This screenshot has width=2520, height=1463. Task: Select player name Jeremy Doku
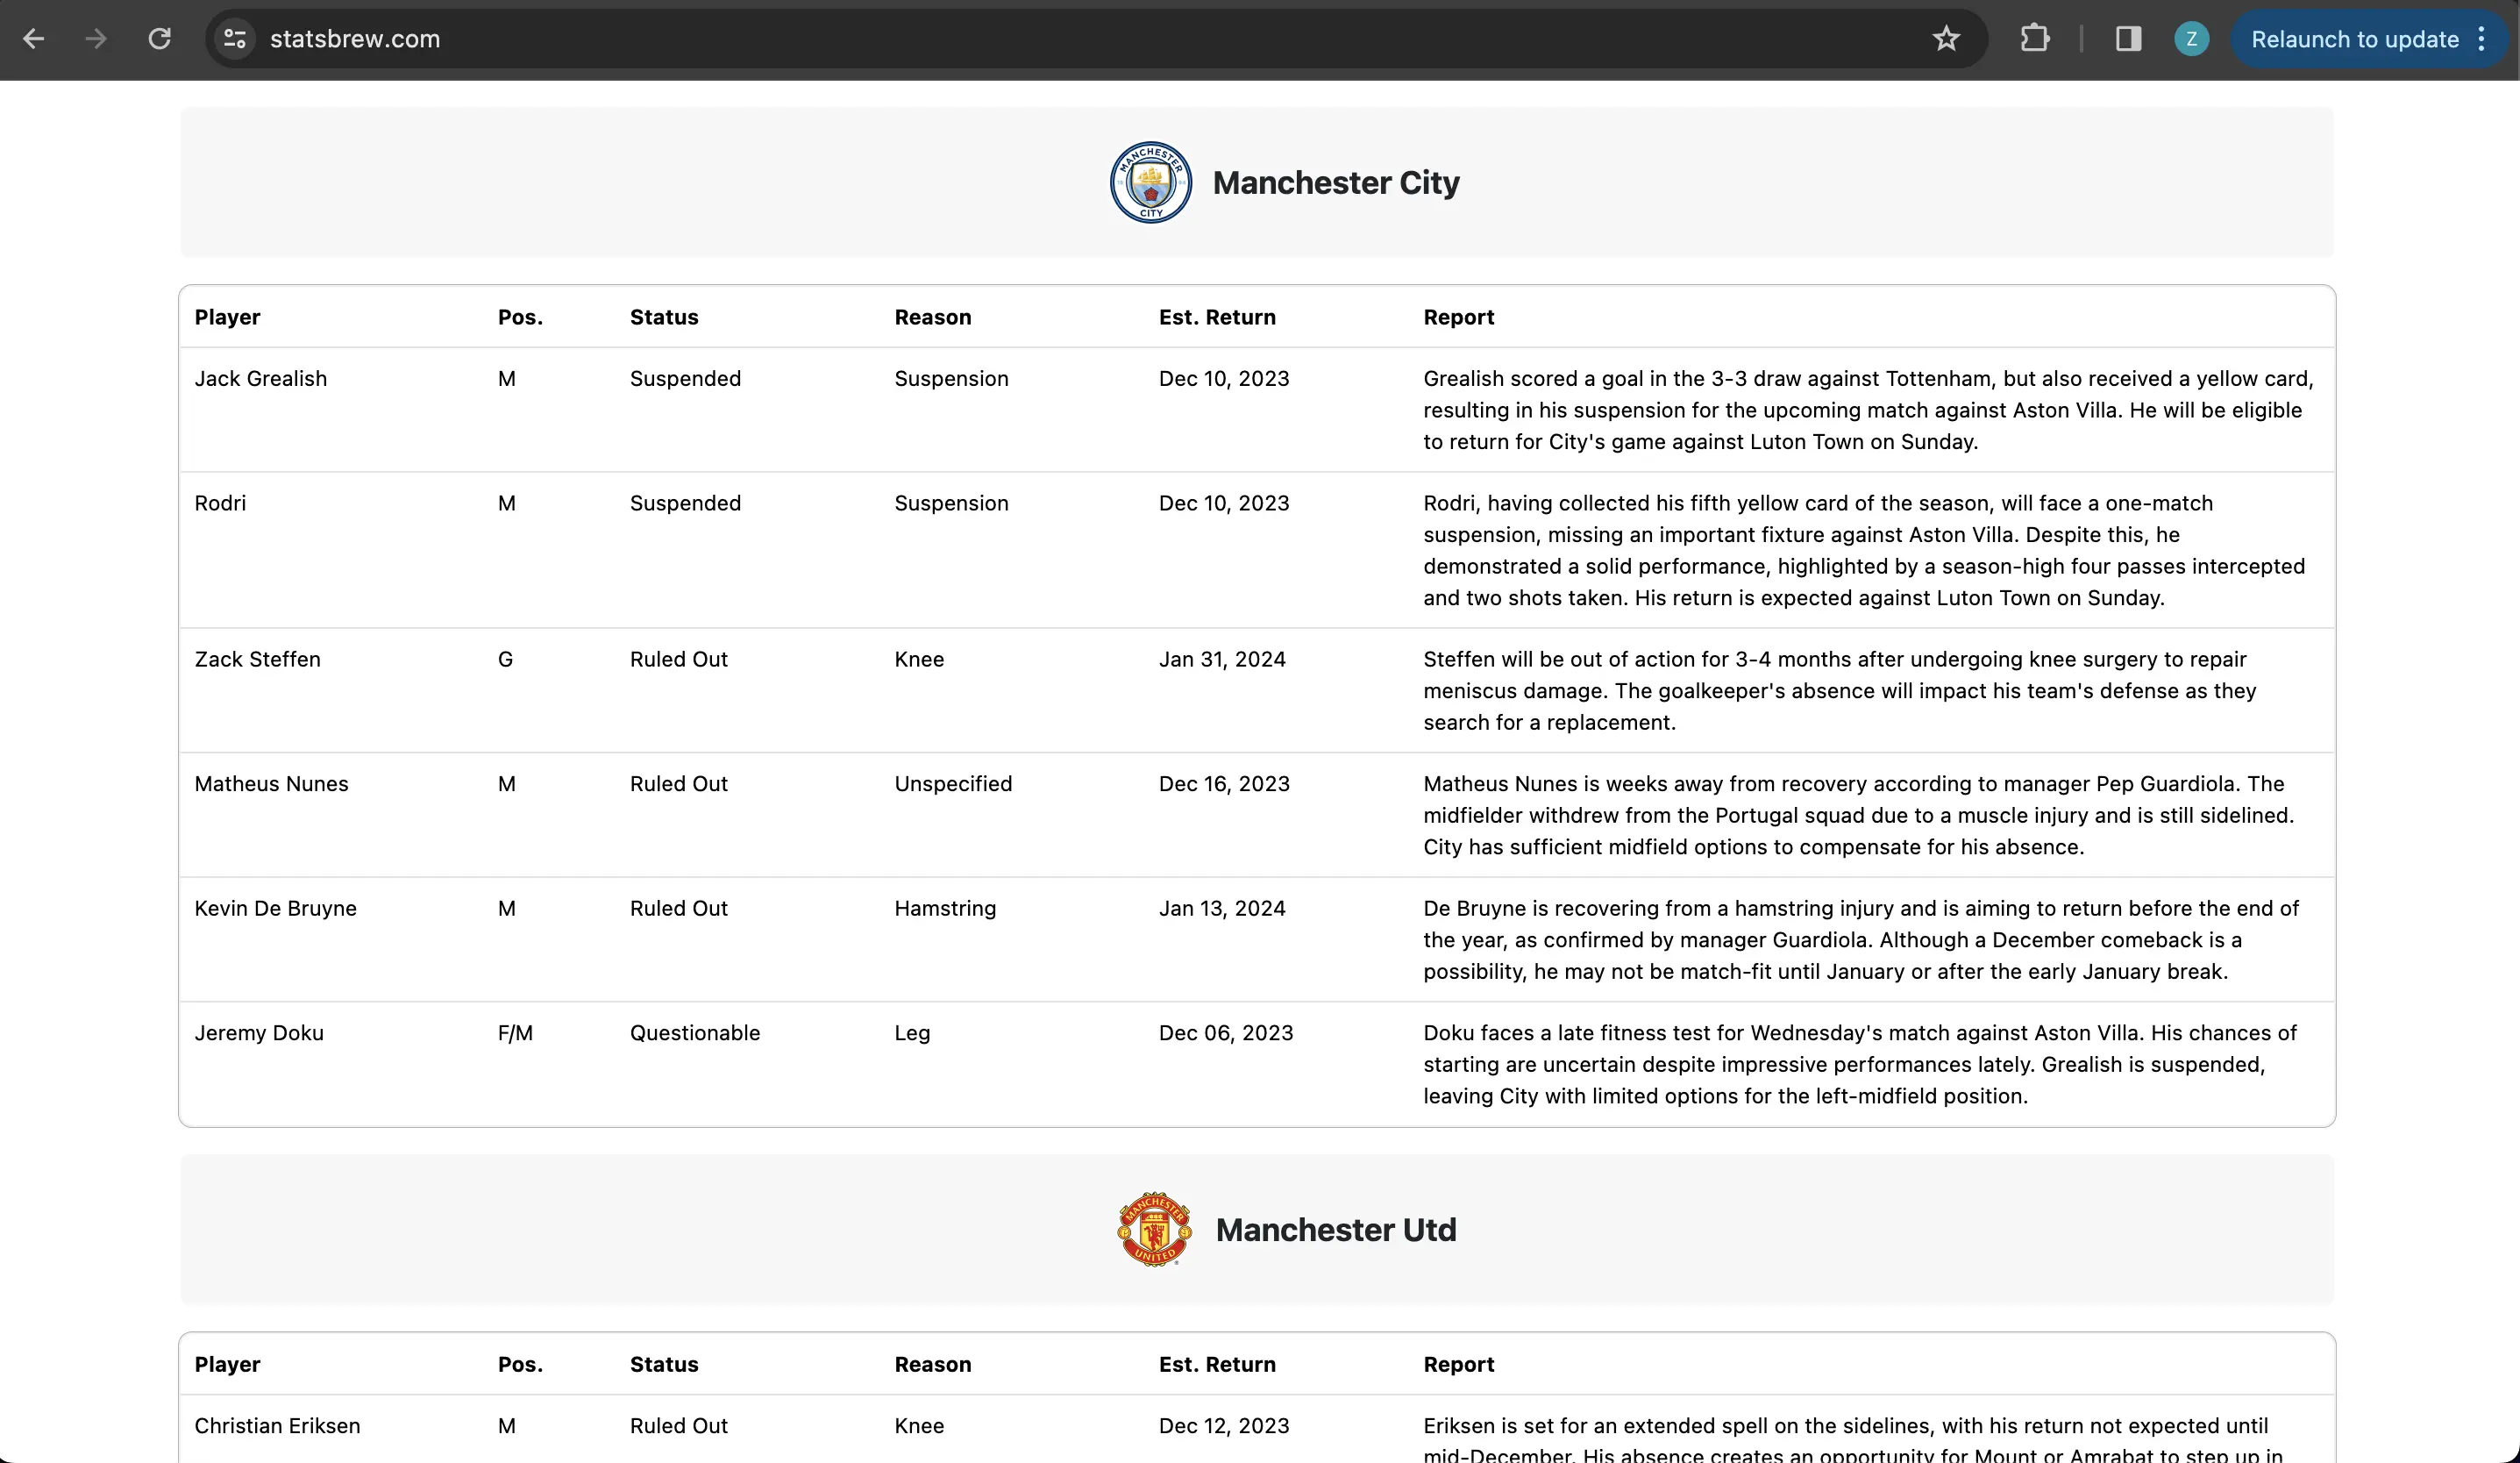click(x=259, y=1033)
